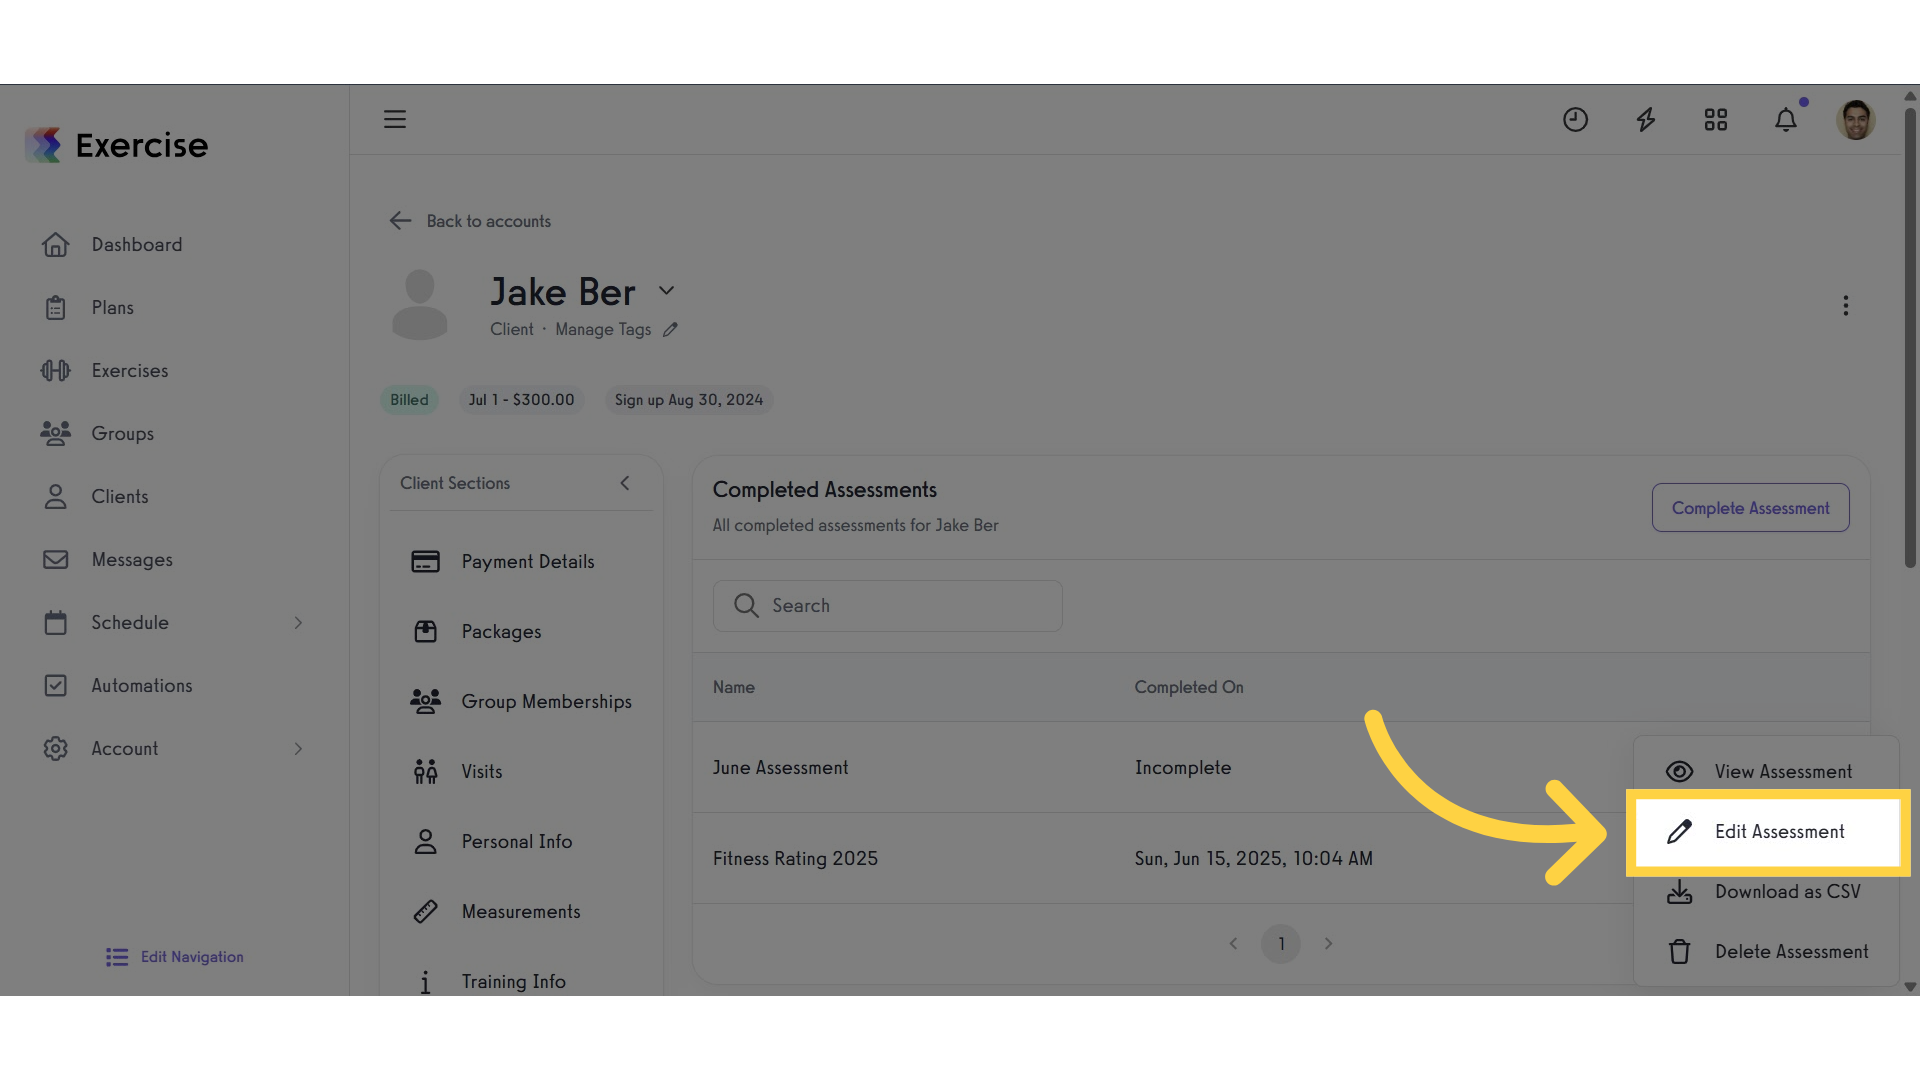Go to next page of assessments

pyautogui.click(x=1328, y=944)
